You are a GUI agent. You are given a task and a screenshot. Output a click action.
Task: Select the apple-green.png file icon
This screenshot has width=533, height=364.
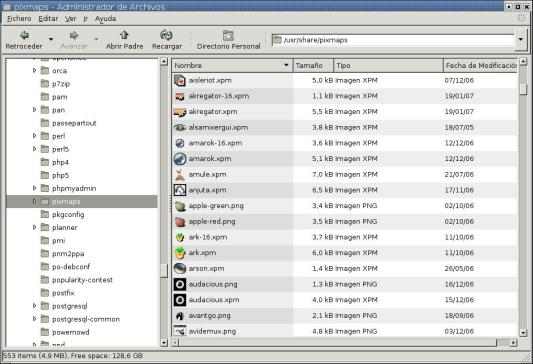180,206
